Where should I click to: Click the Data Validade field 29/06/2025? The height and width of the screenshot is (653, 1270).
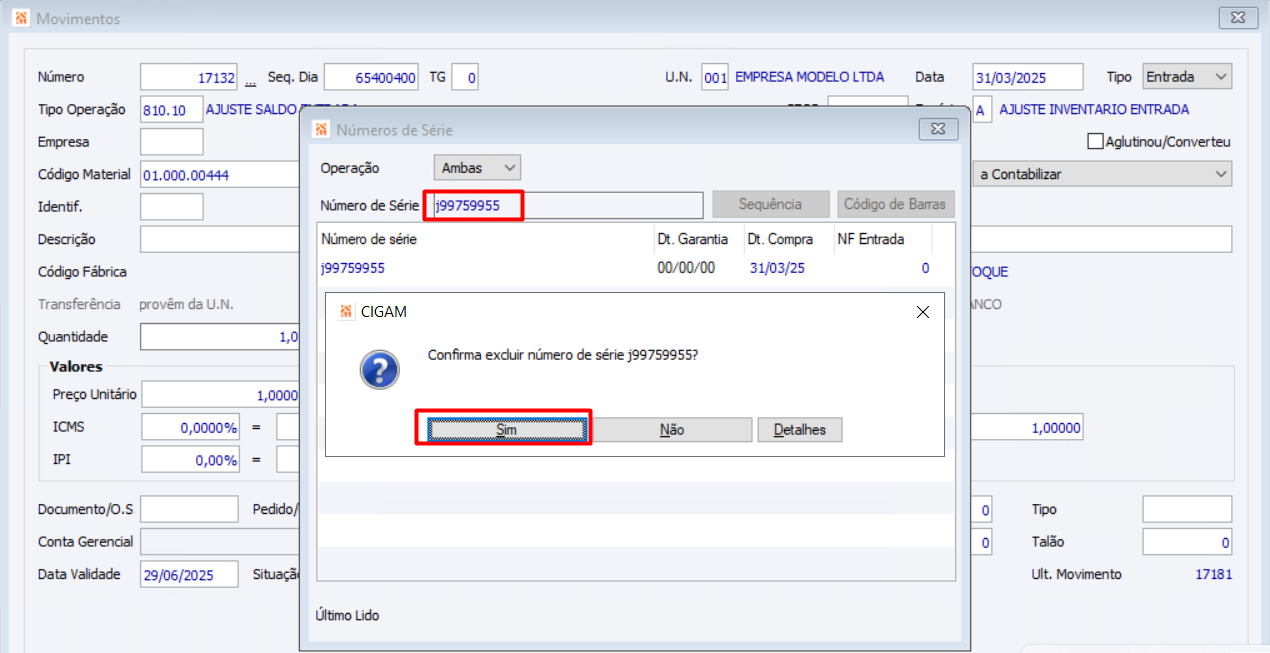(x=189, y=574)
